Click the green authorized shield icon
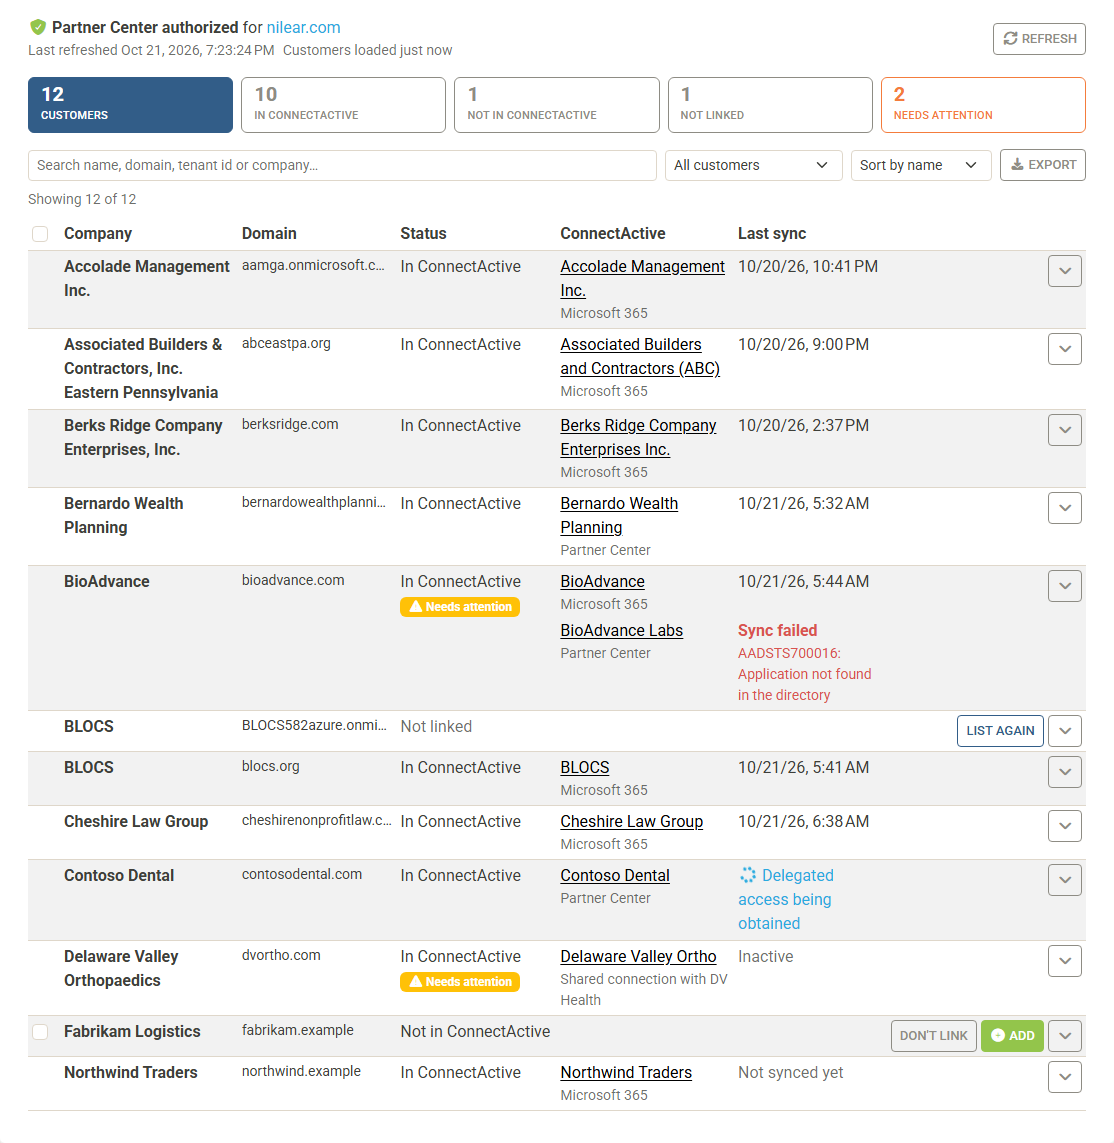Viewport: 1114px width, 1143px height. (x=38, y=28)
